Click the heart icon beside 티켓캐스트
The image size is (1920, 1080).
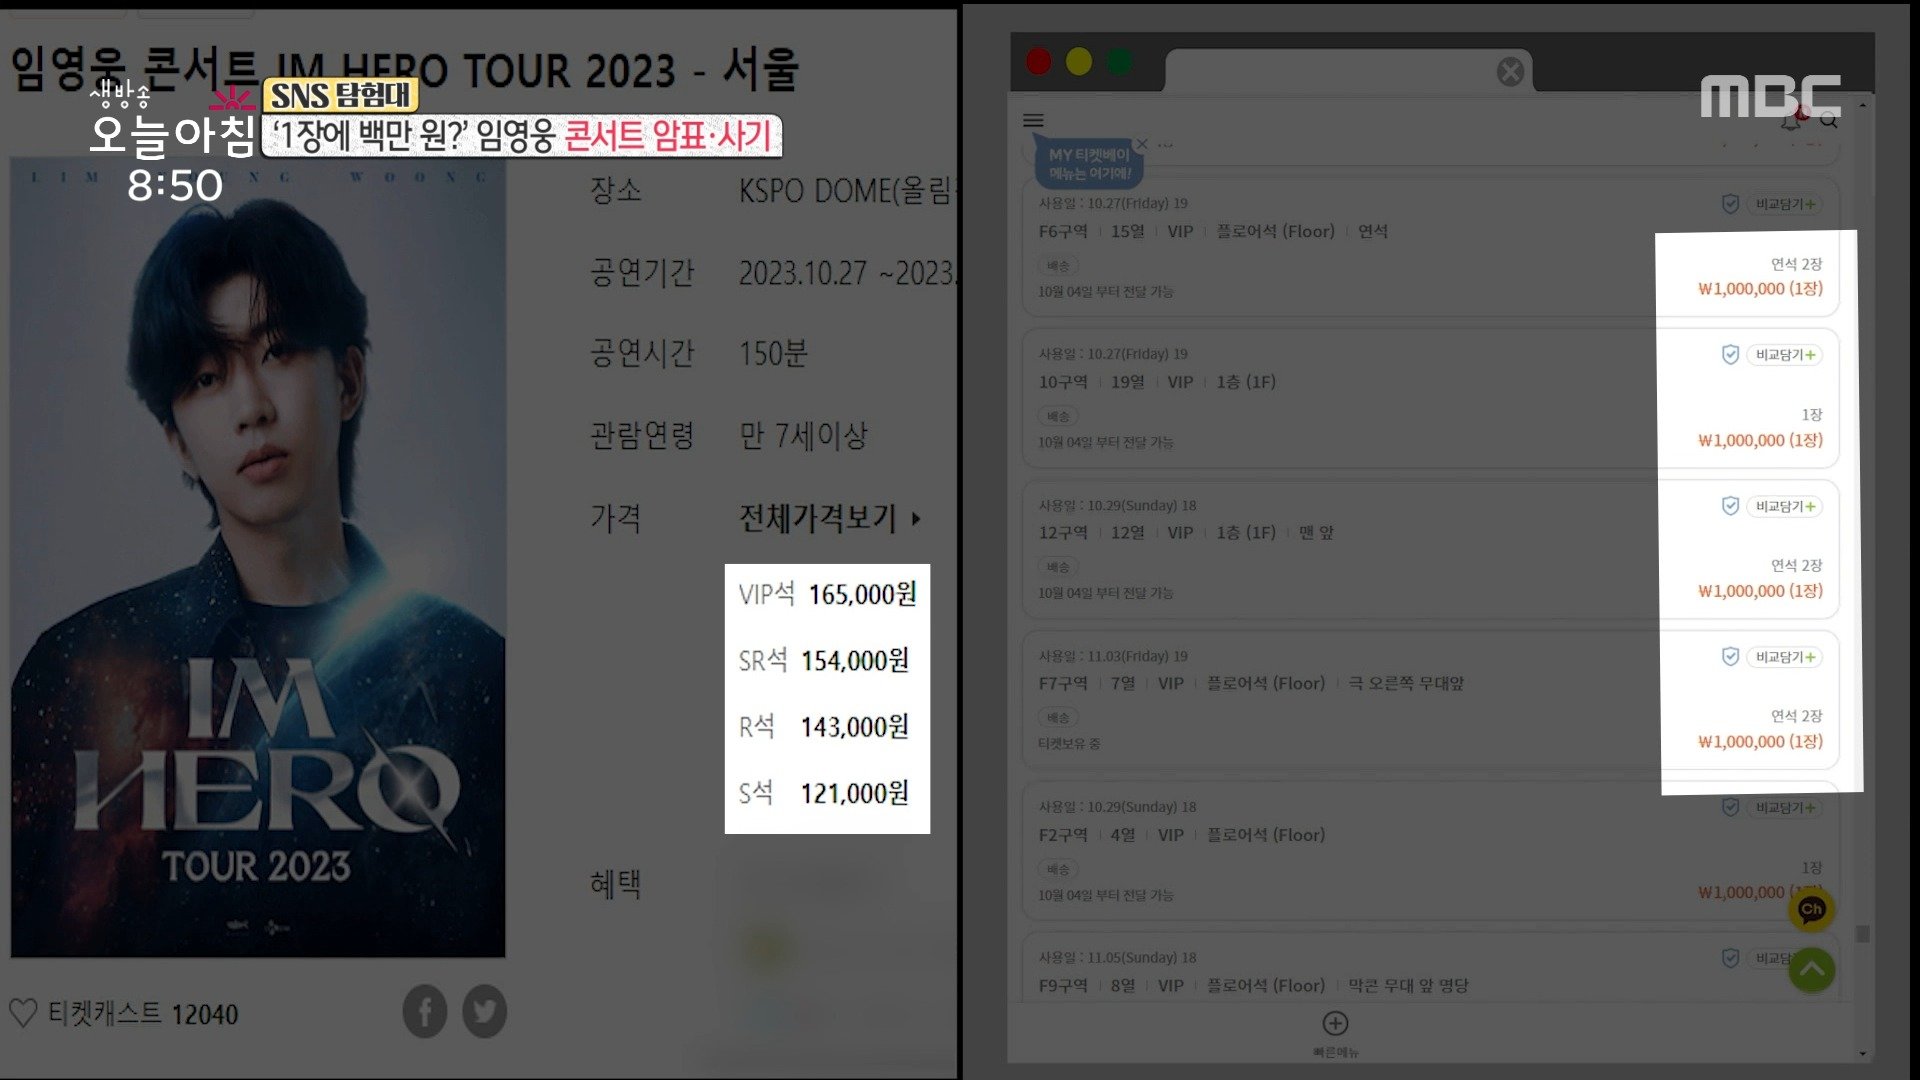[x=23, y=1013]
